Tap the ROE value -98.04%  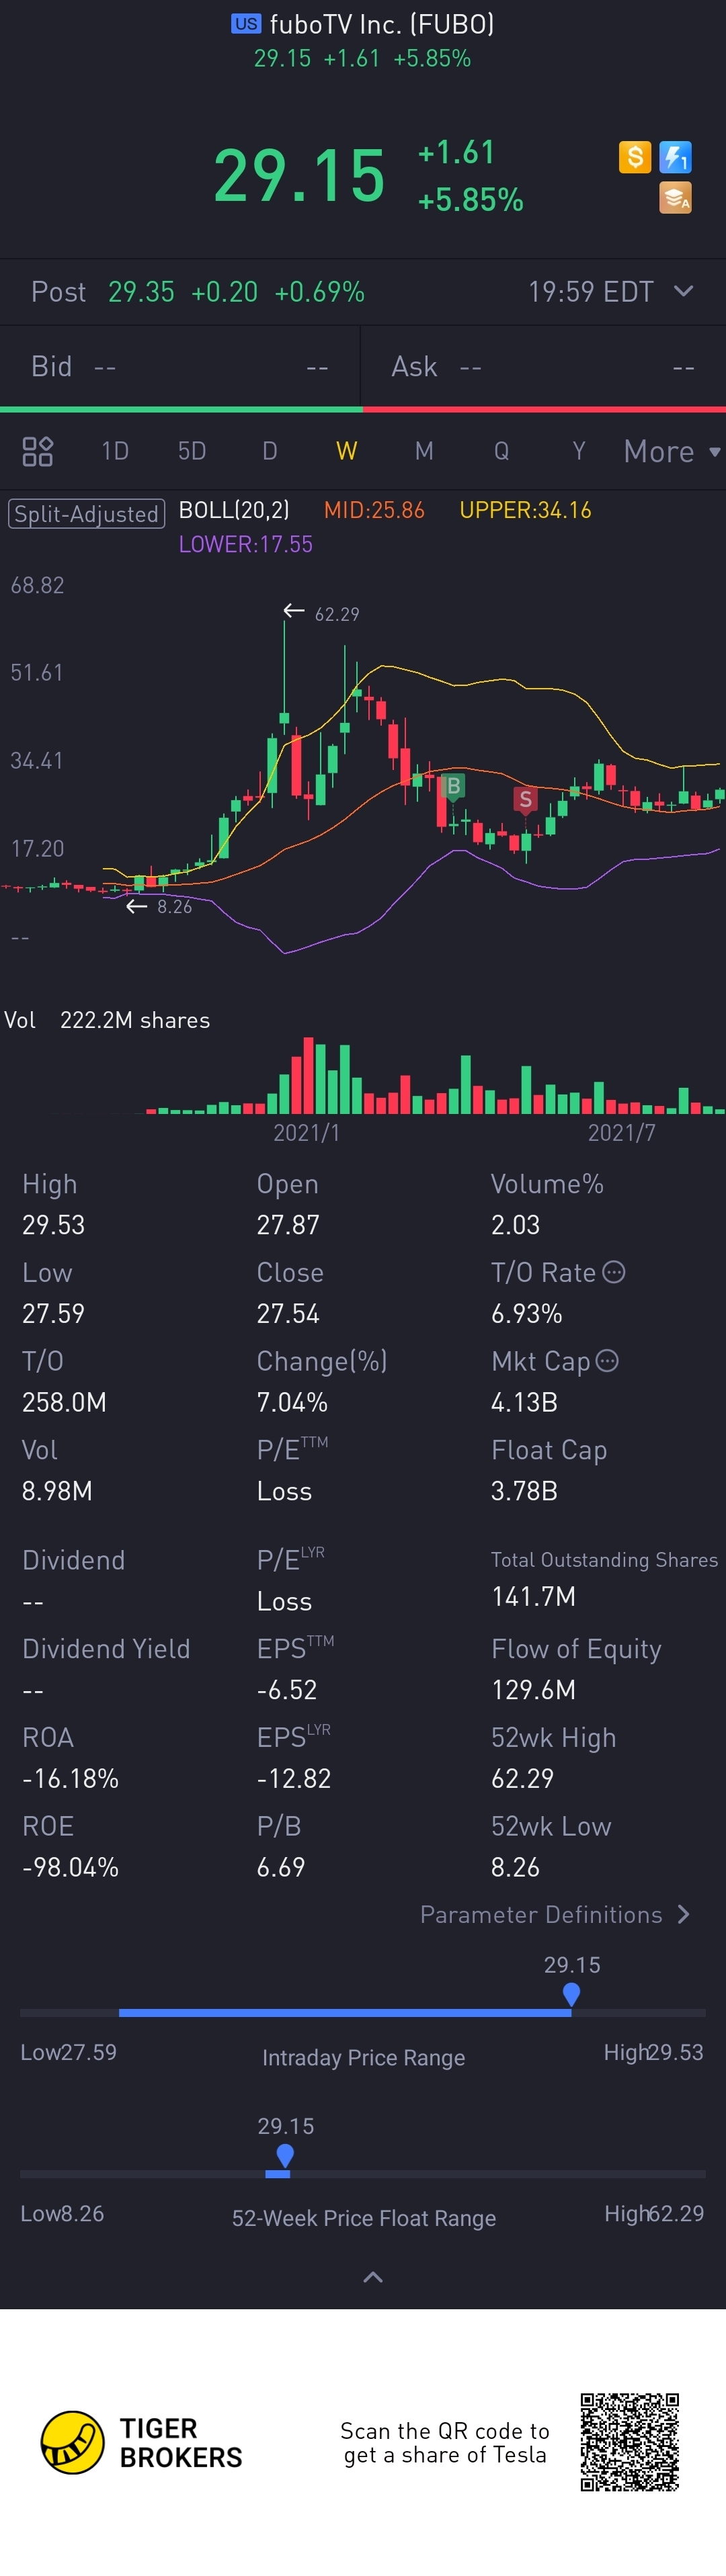pos(70,1867)
